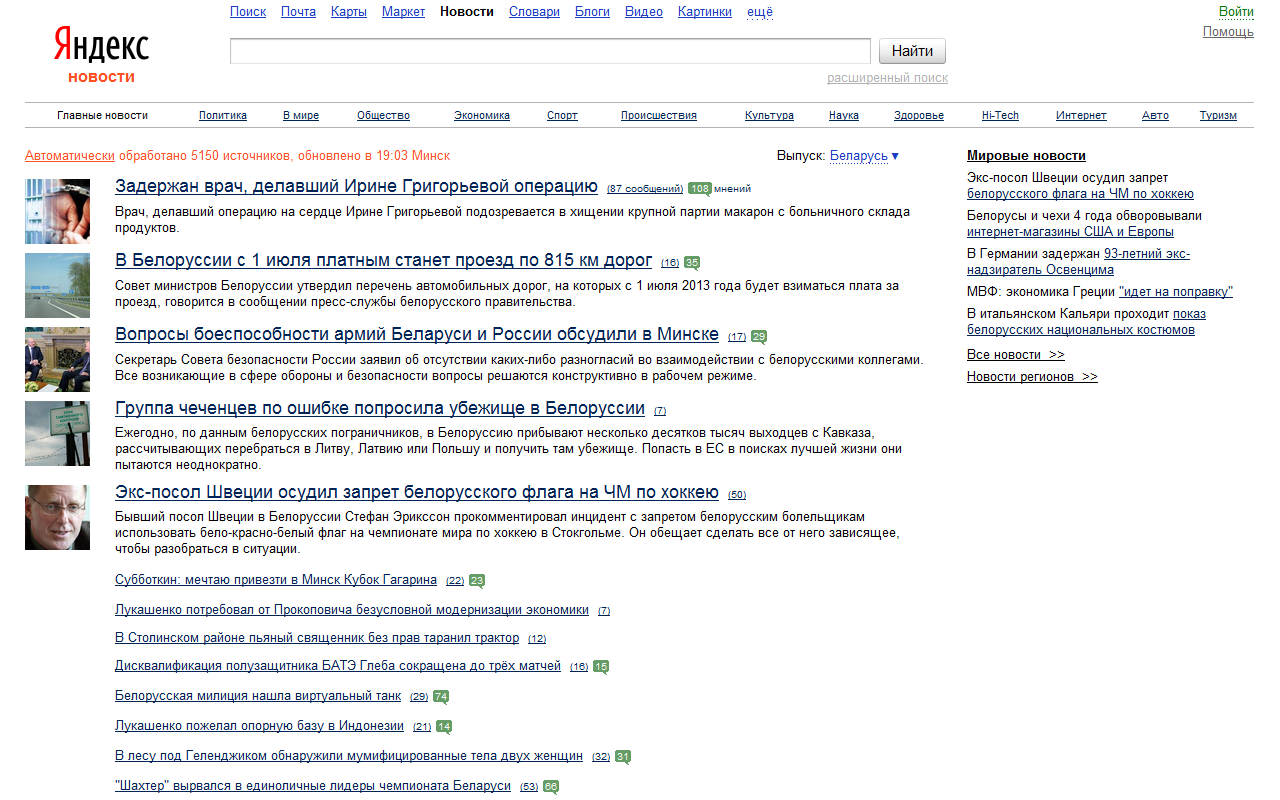This screenshot has width=1280, height=800.
Task: Open the thumbnail of handcuffed hands
Action: pyautogui.click(x=57, y=211)
